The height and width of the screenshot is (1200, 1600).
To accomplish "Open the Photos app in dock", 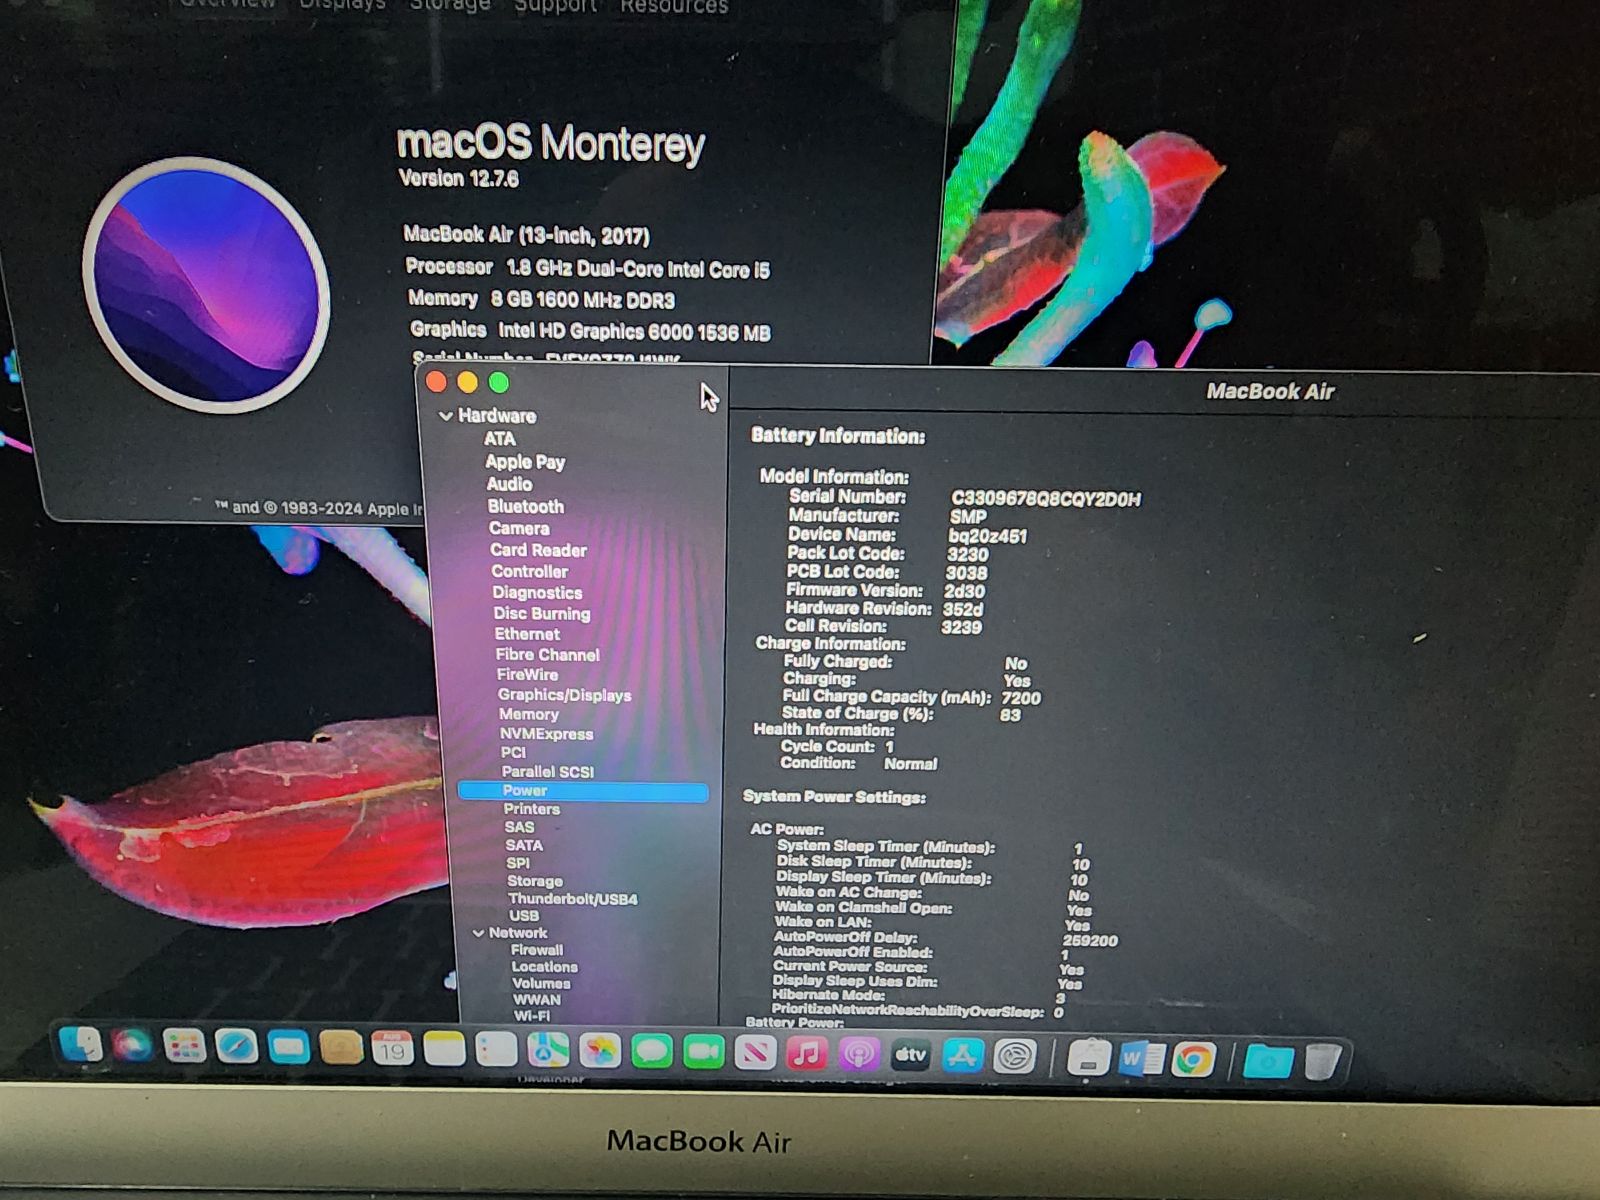I will click(x=600, y=1051).
